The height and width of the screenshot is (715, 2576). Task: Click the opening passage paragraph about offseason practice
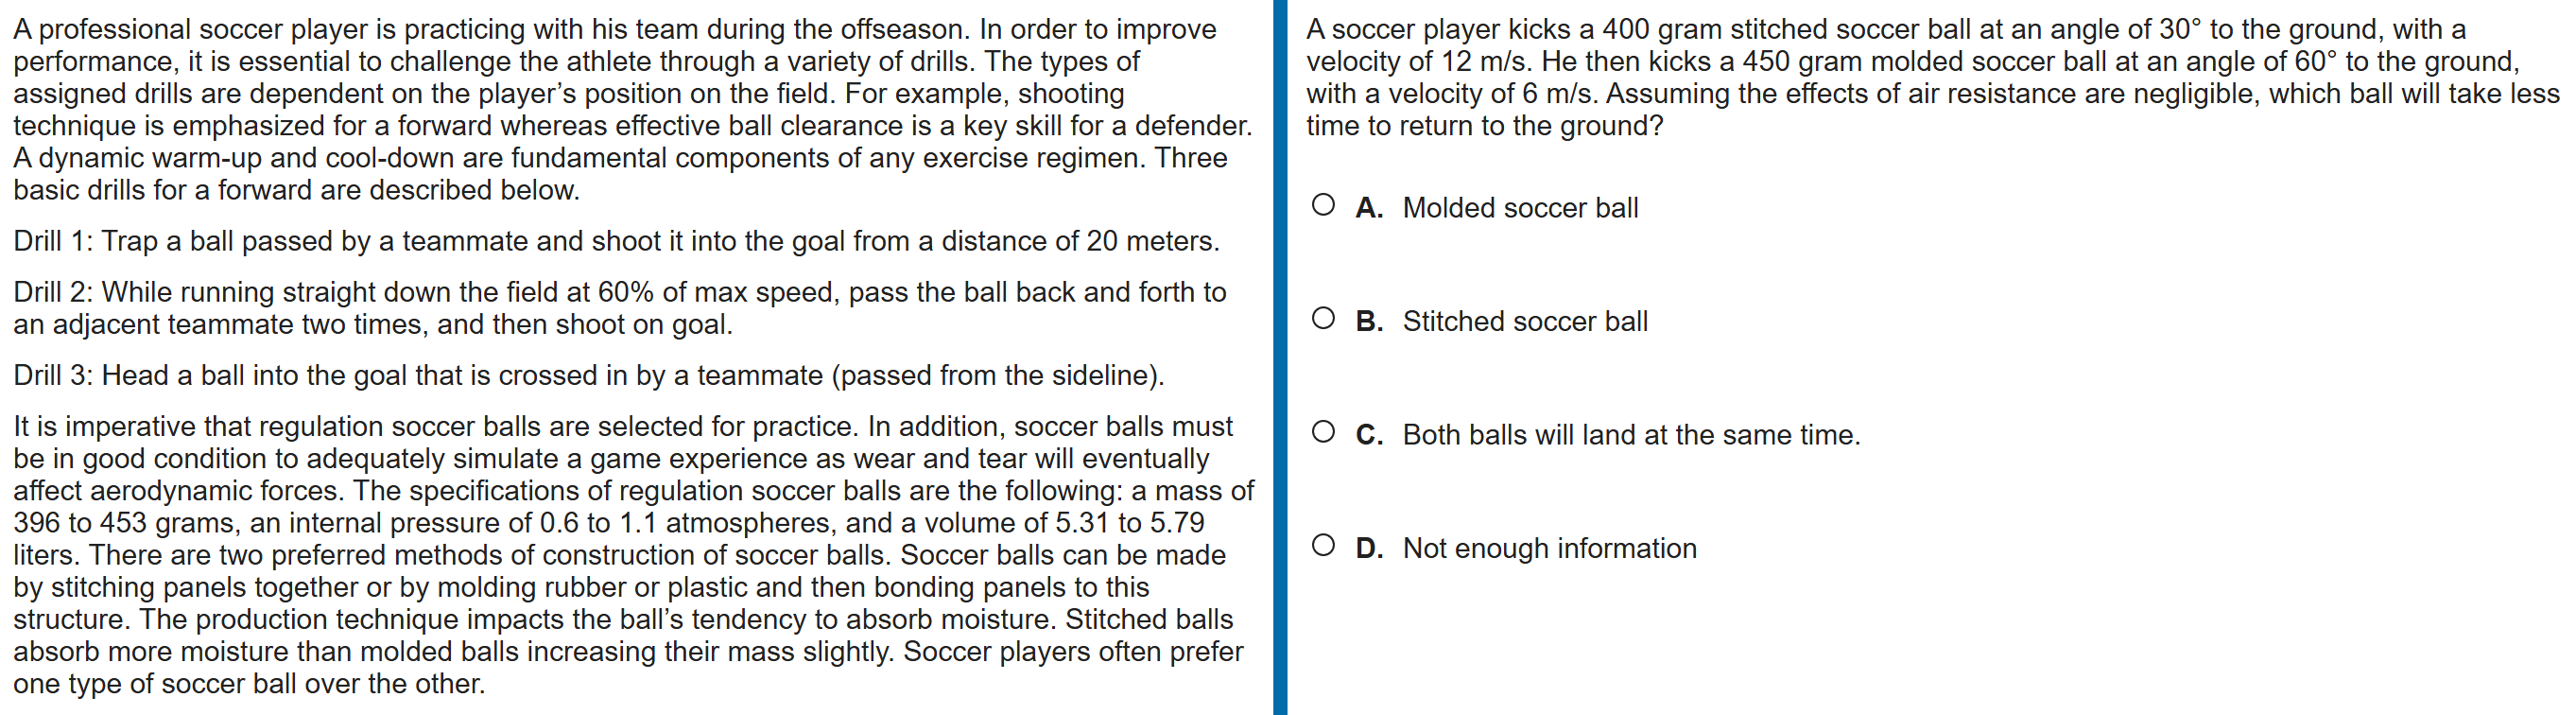(632, 110)
